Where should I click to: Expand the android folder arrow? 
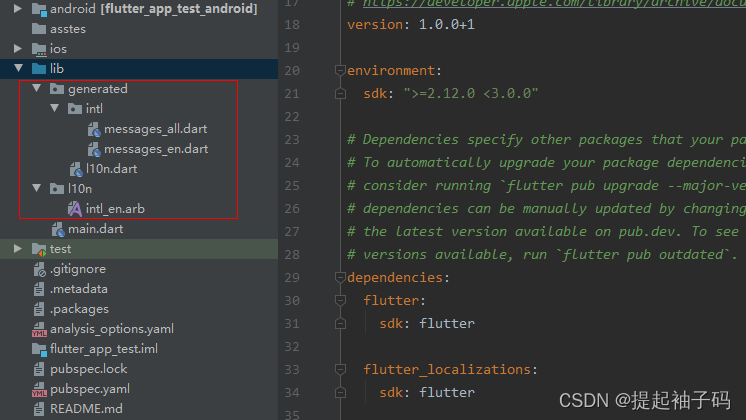click(x=18, y=8)
